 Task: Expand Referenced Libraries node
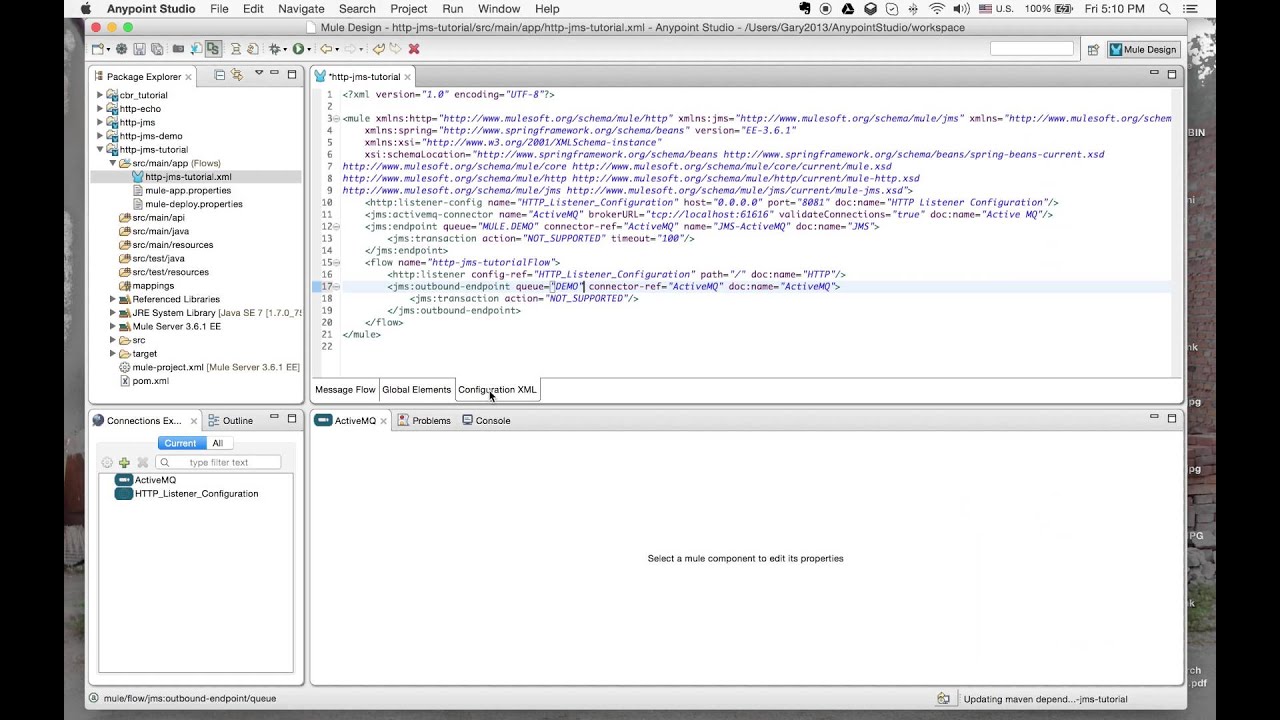(x=113, y=299)
